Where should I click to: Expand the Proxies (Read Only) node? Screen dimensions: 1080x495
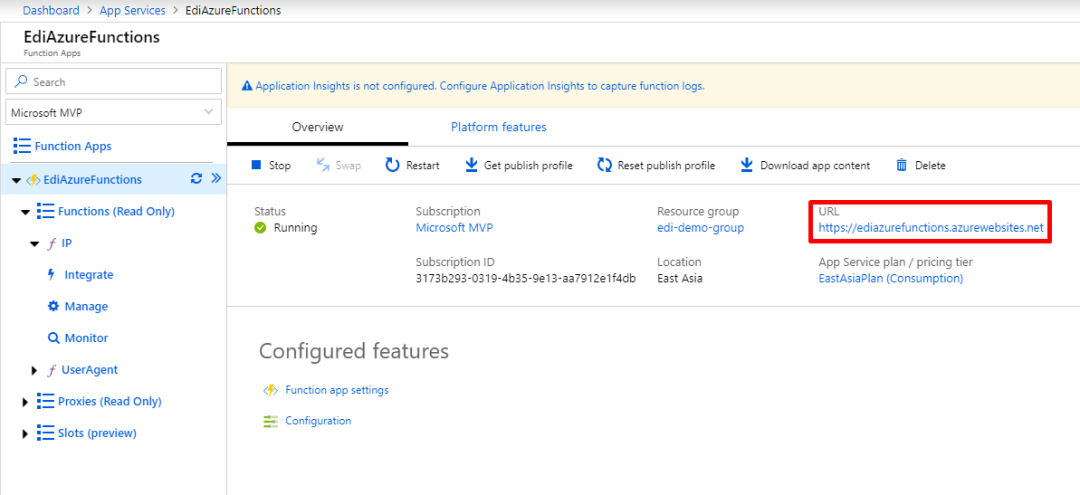coord(25,402)
